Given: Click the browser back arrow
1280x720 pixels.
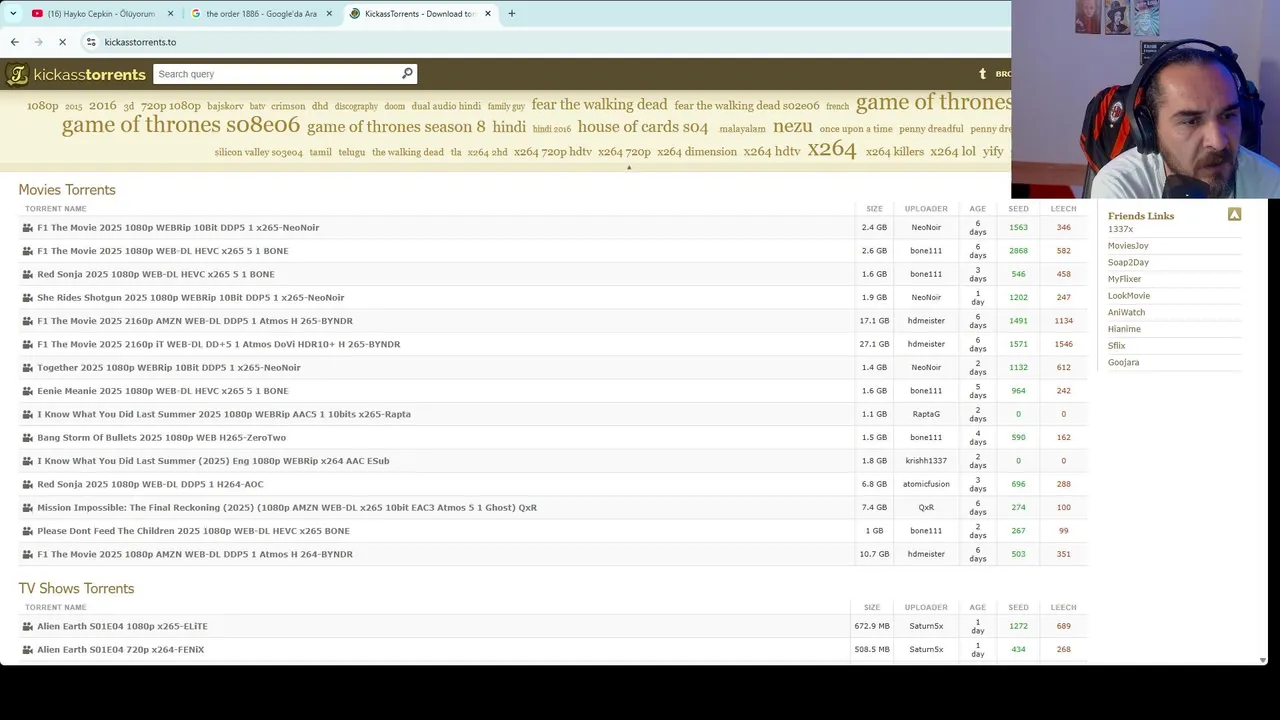Looking at the screenshot, I should click(14, 42).
